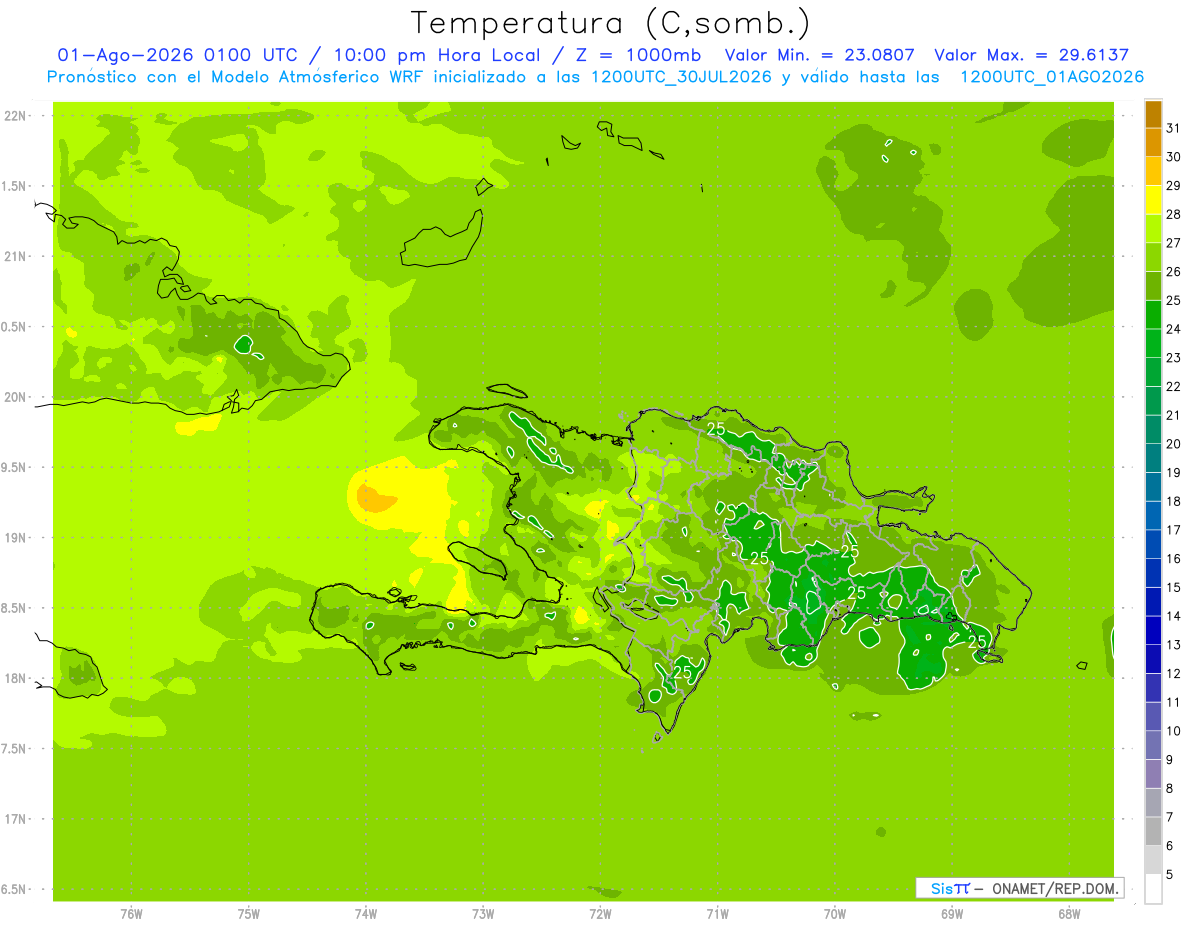1200x927 pixels.
Task: Click the '10' color scale label
Action: pos(1173,731)
